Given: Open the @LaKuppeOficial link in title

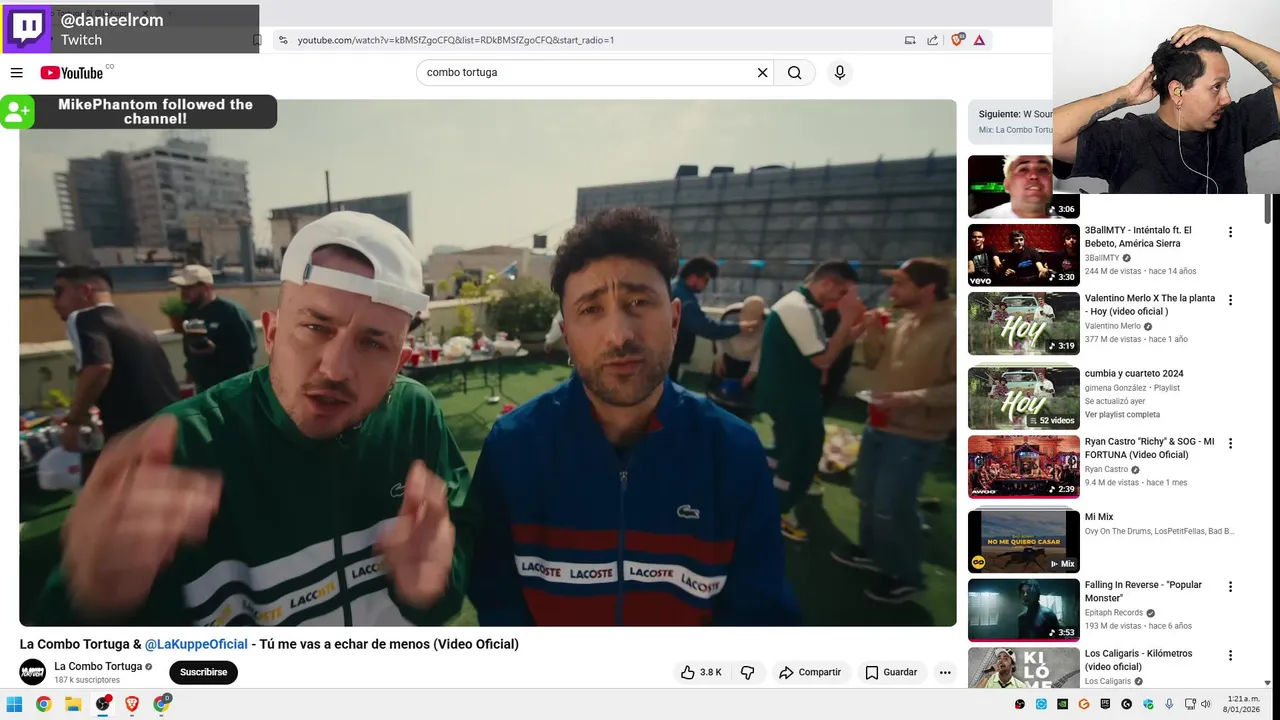Looking at the screenshot, I should click(196, 644).
